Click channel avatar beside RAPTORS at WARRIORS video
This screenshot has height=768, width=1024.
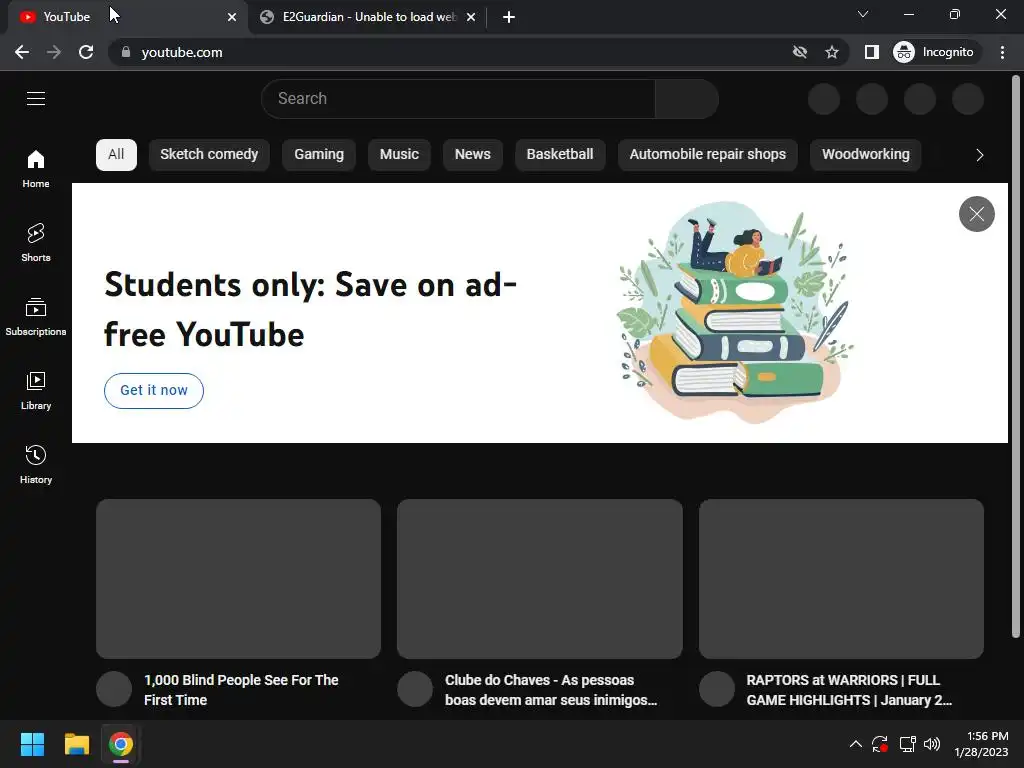click(x=717, y=689)
